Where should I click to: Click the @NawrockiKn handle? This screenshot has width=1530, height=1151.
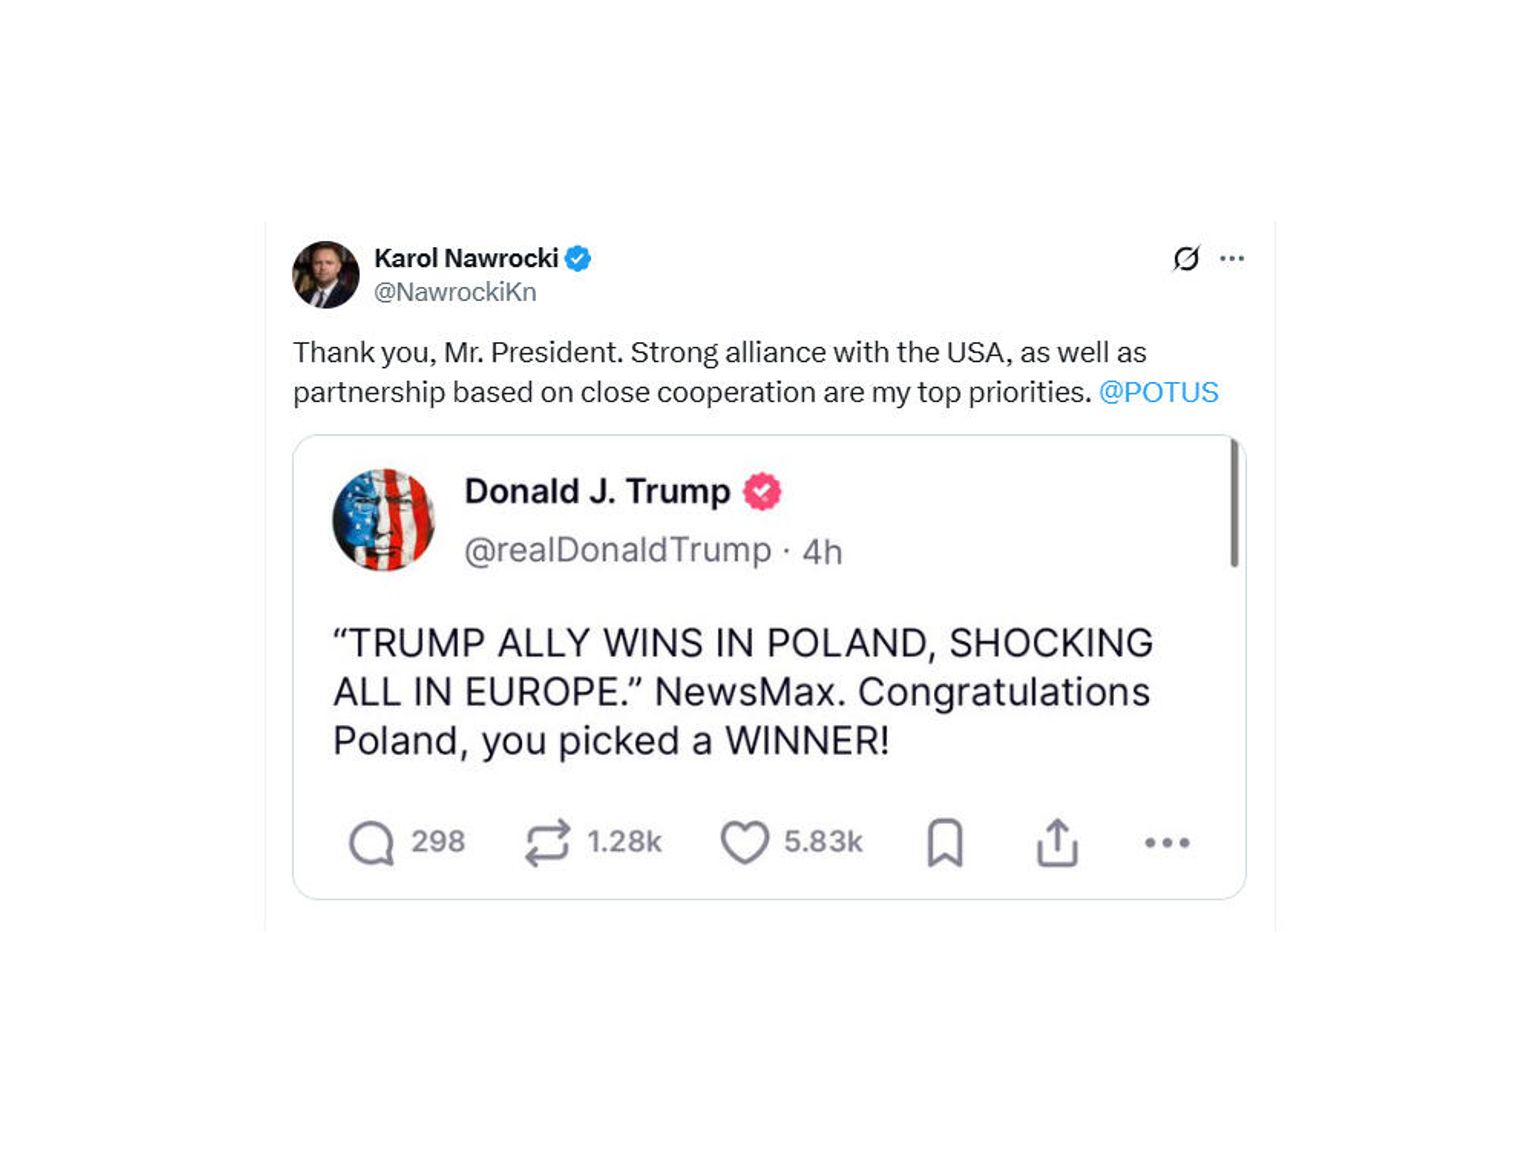point(455,292)
